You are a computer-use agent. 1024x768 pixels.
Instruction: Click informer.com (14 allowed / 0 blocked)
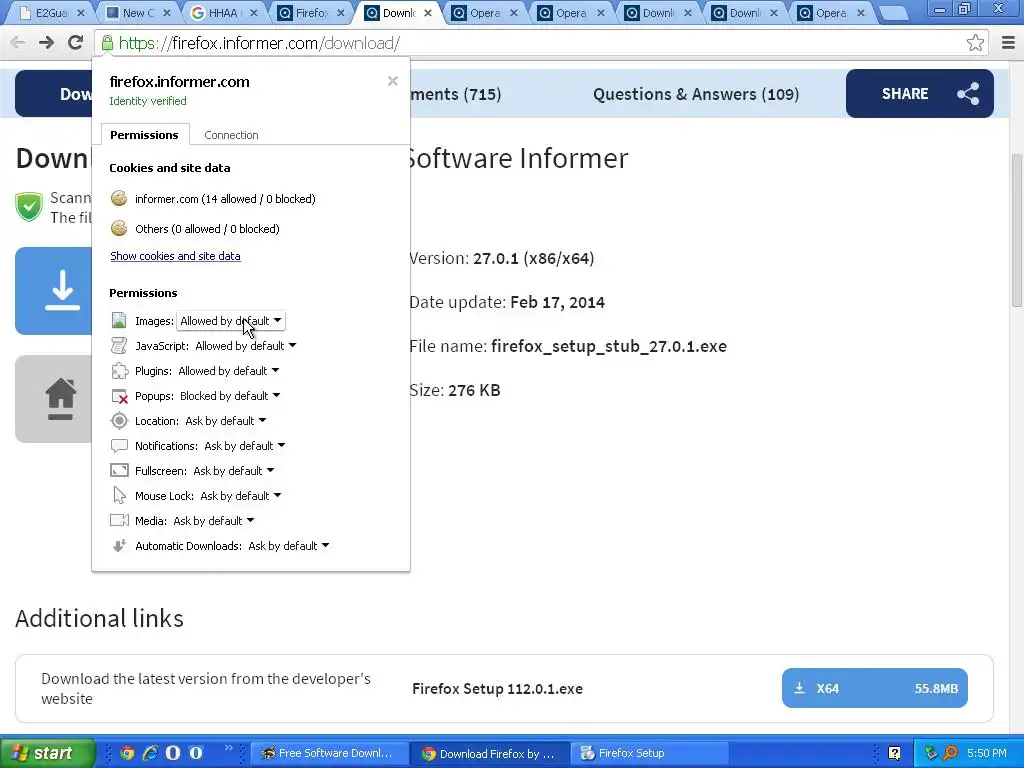(x=225, y=199)
